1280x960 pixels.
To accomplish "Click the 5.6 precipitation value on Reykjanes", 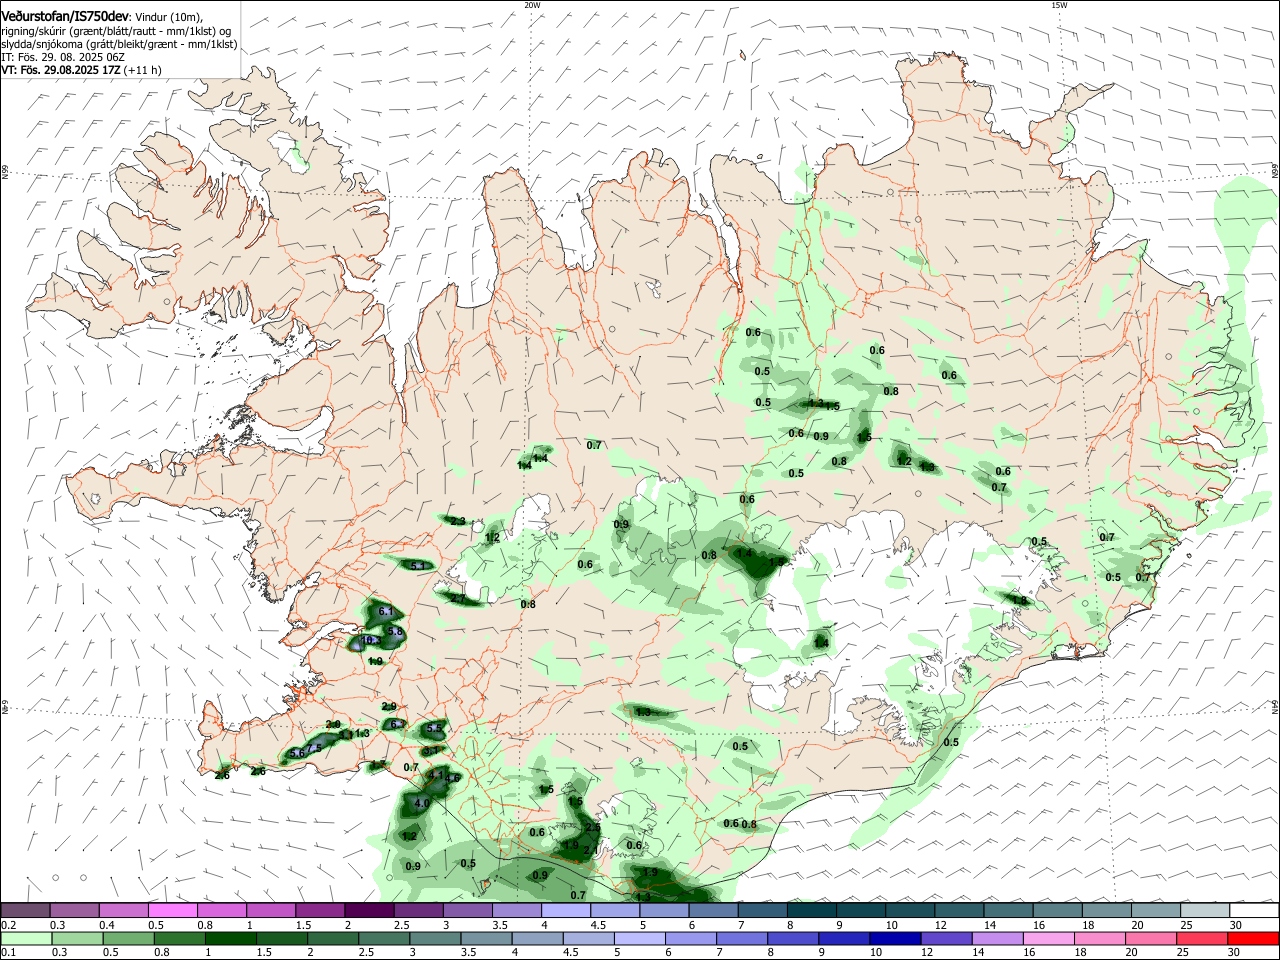I will 297,754.
